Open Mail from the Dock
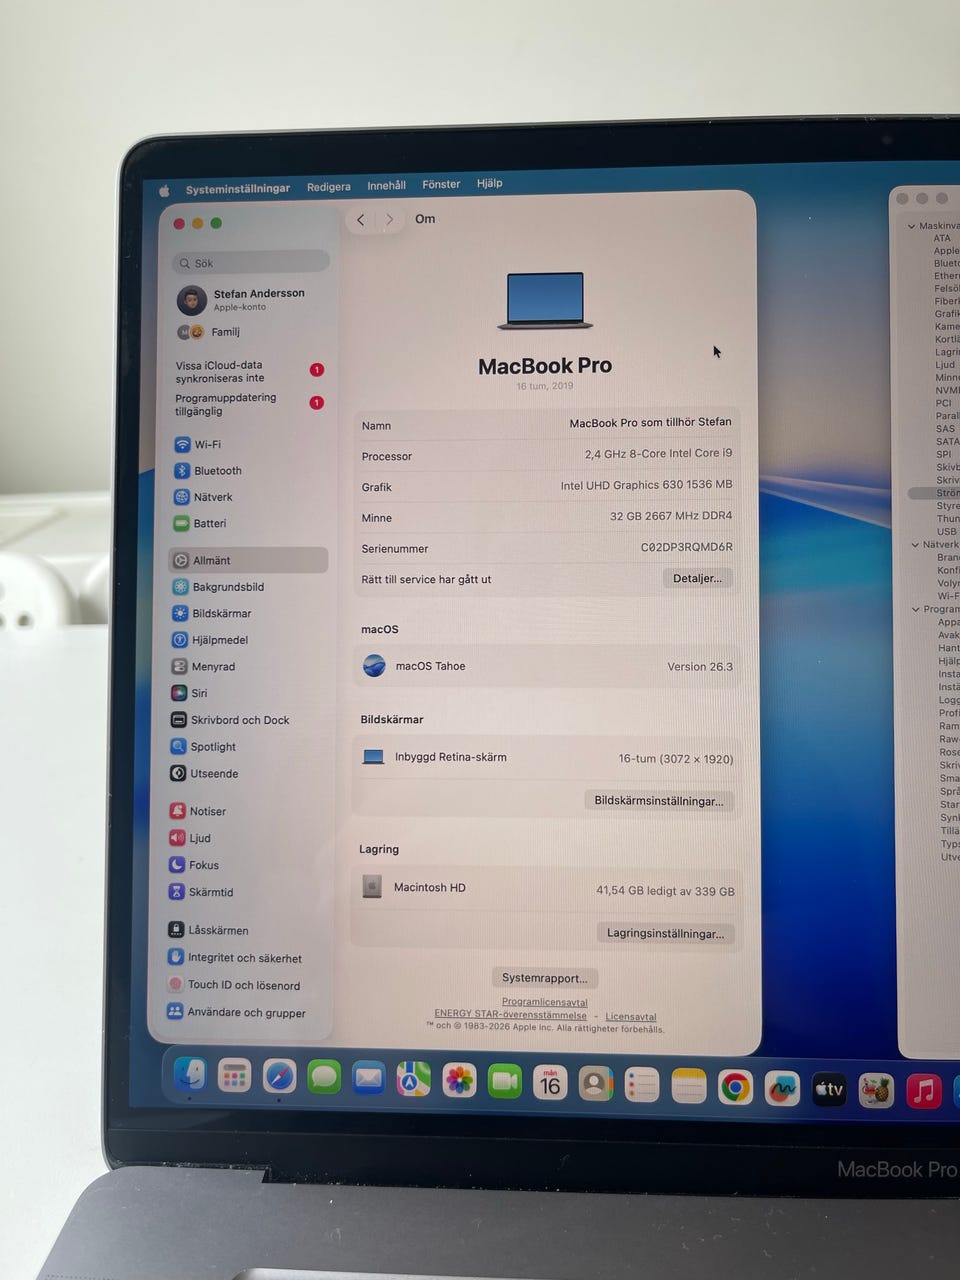This screenshot has height=1280, width=960. coord(369,1079)
